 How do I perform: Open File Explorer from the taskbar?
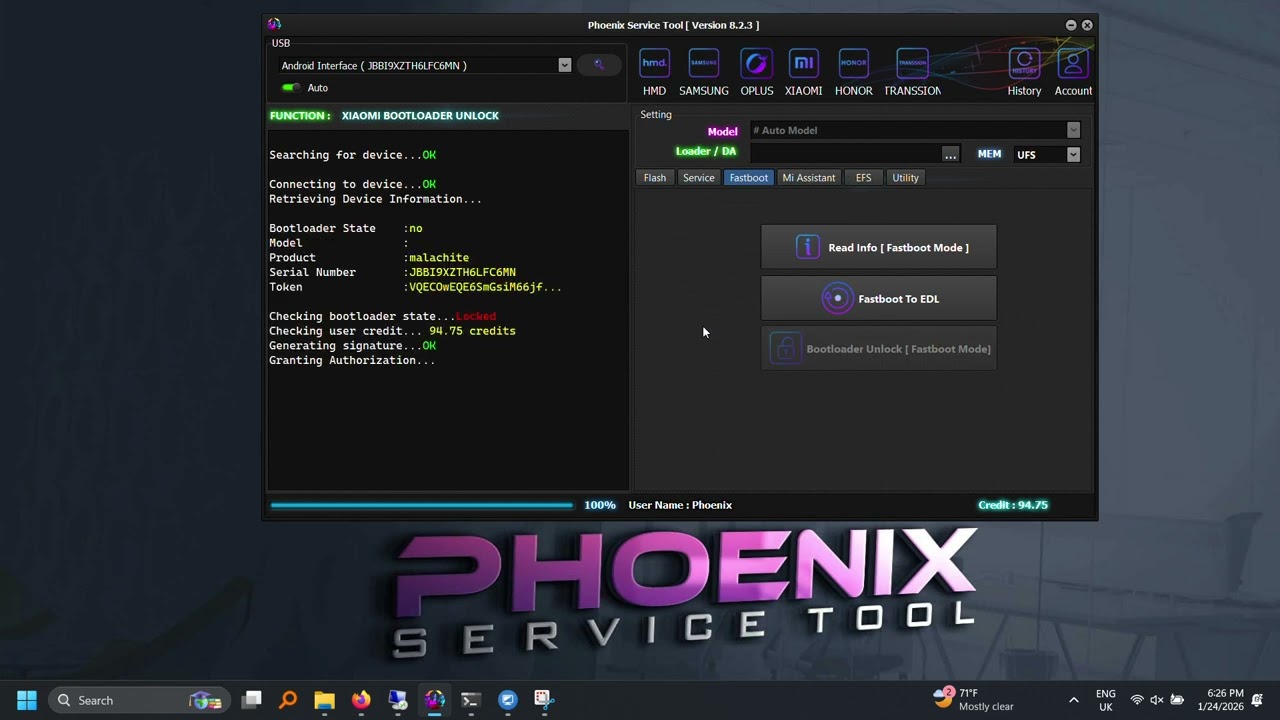(x=324, y=700)
